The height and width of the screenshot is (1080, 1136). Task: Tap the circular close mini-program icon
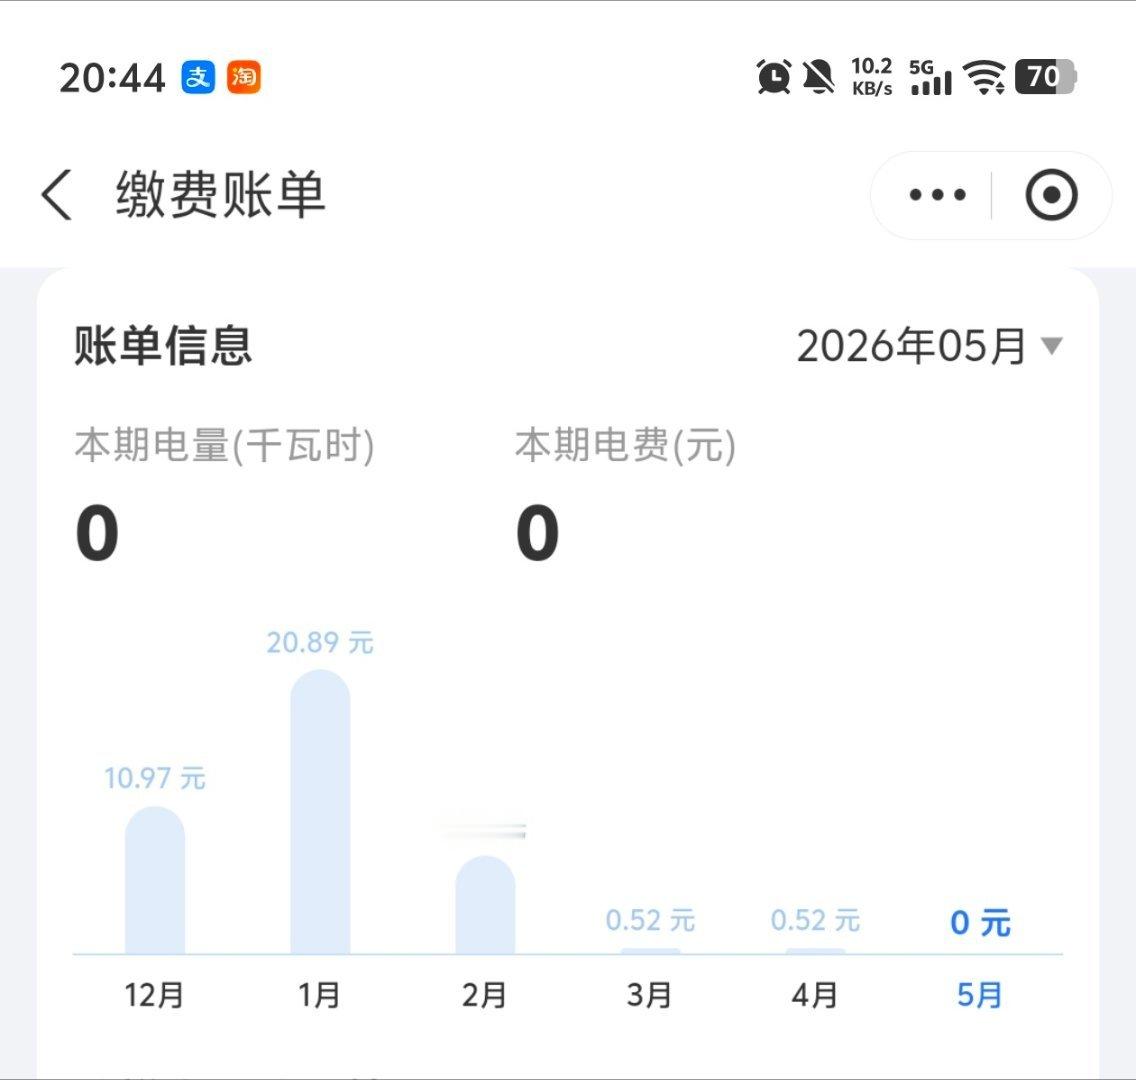coord(1051,195)
